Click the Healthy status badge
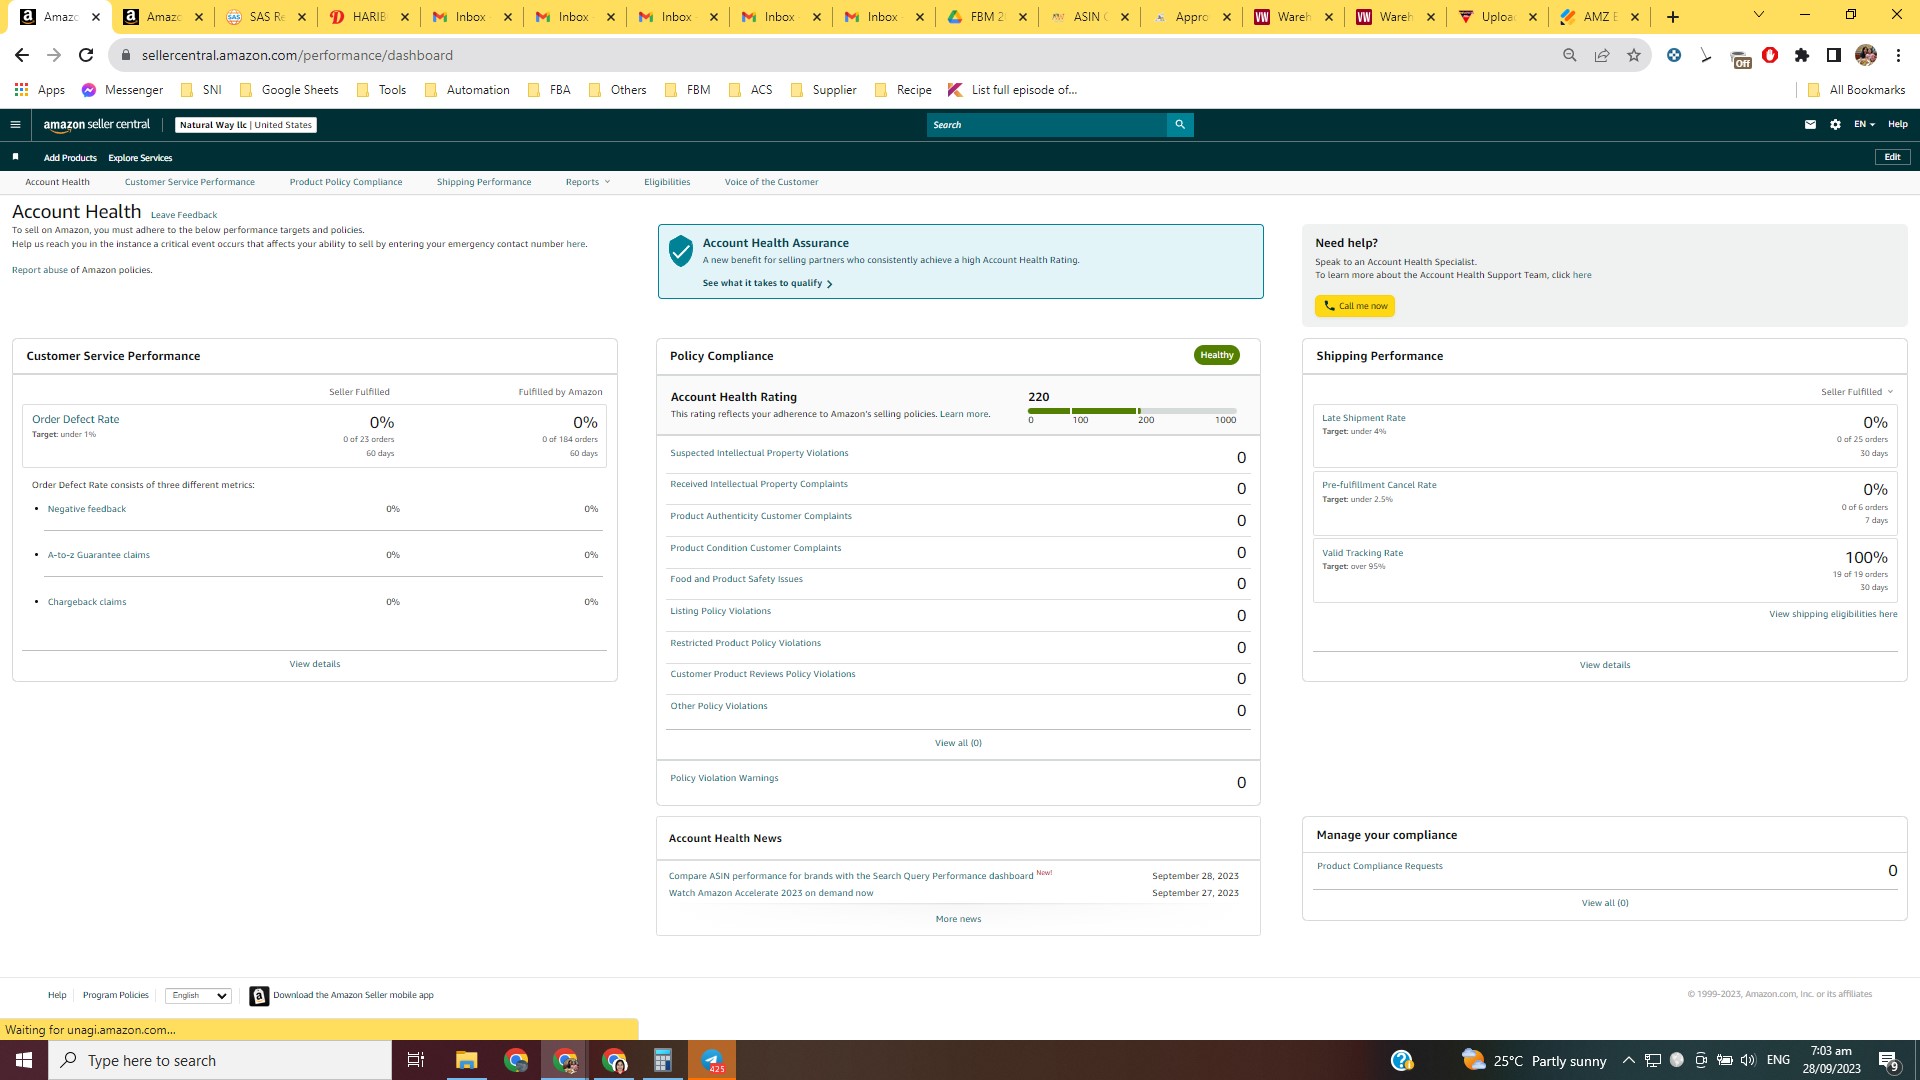 pyautogui.click(x=1217, y=355)
